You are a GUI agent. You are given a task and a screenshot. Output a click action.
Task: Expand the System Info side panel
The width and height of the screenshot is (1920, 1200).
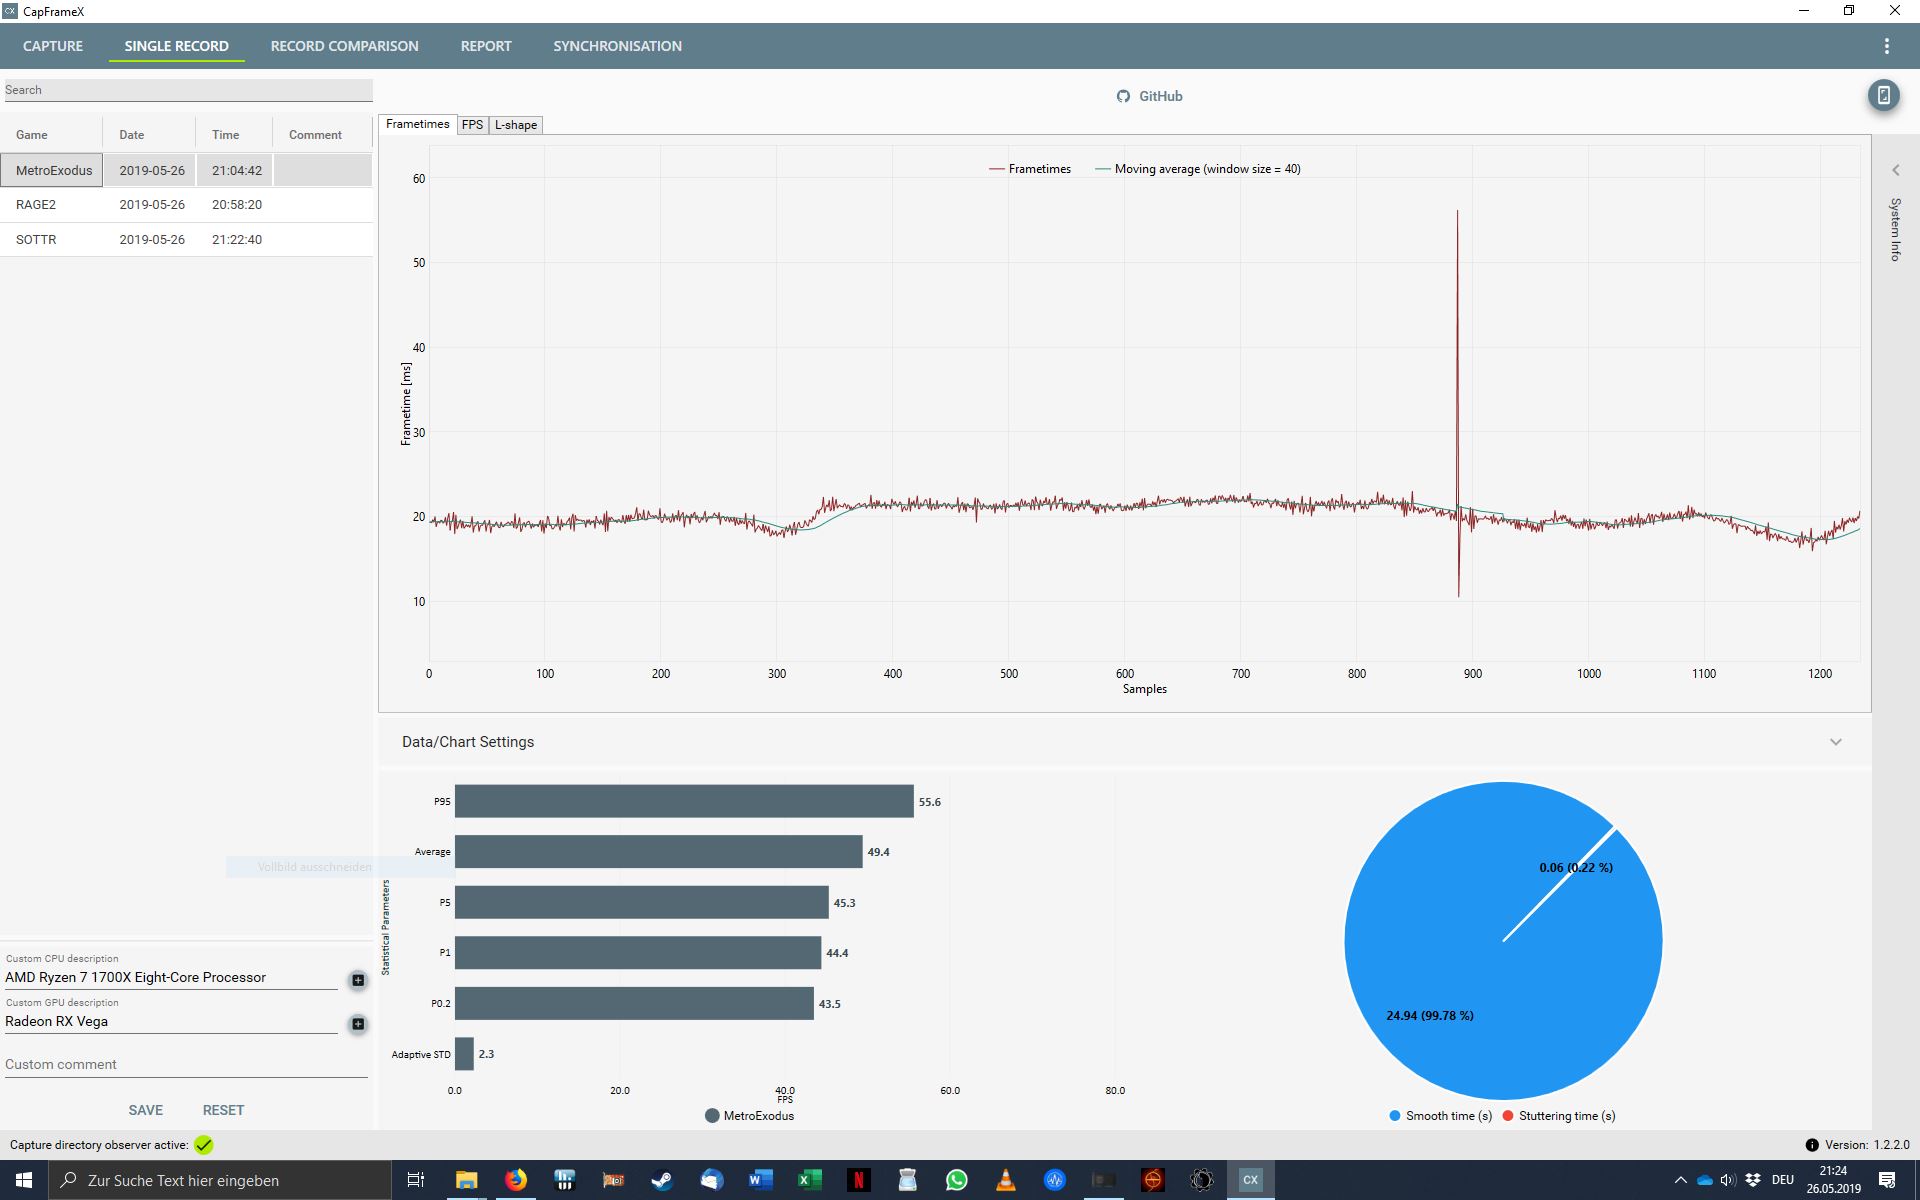(1895, 170)
